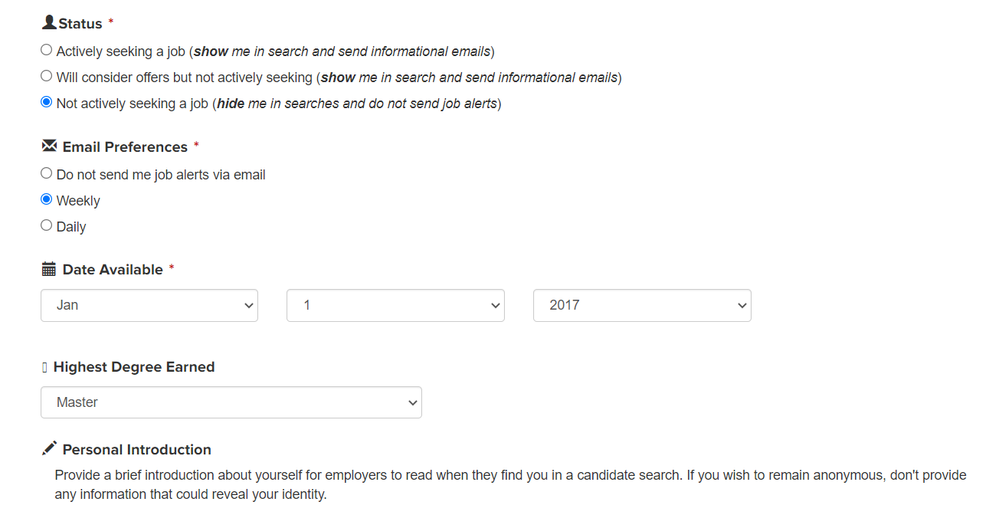The image size is (999, 509).
Task: Open the month dropdown showing Jan
Action: tap(149, 305)
